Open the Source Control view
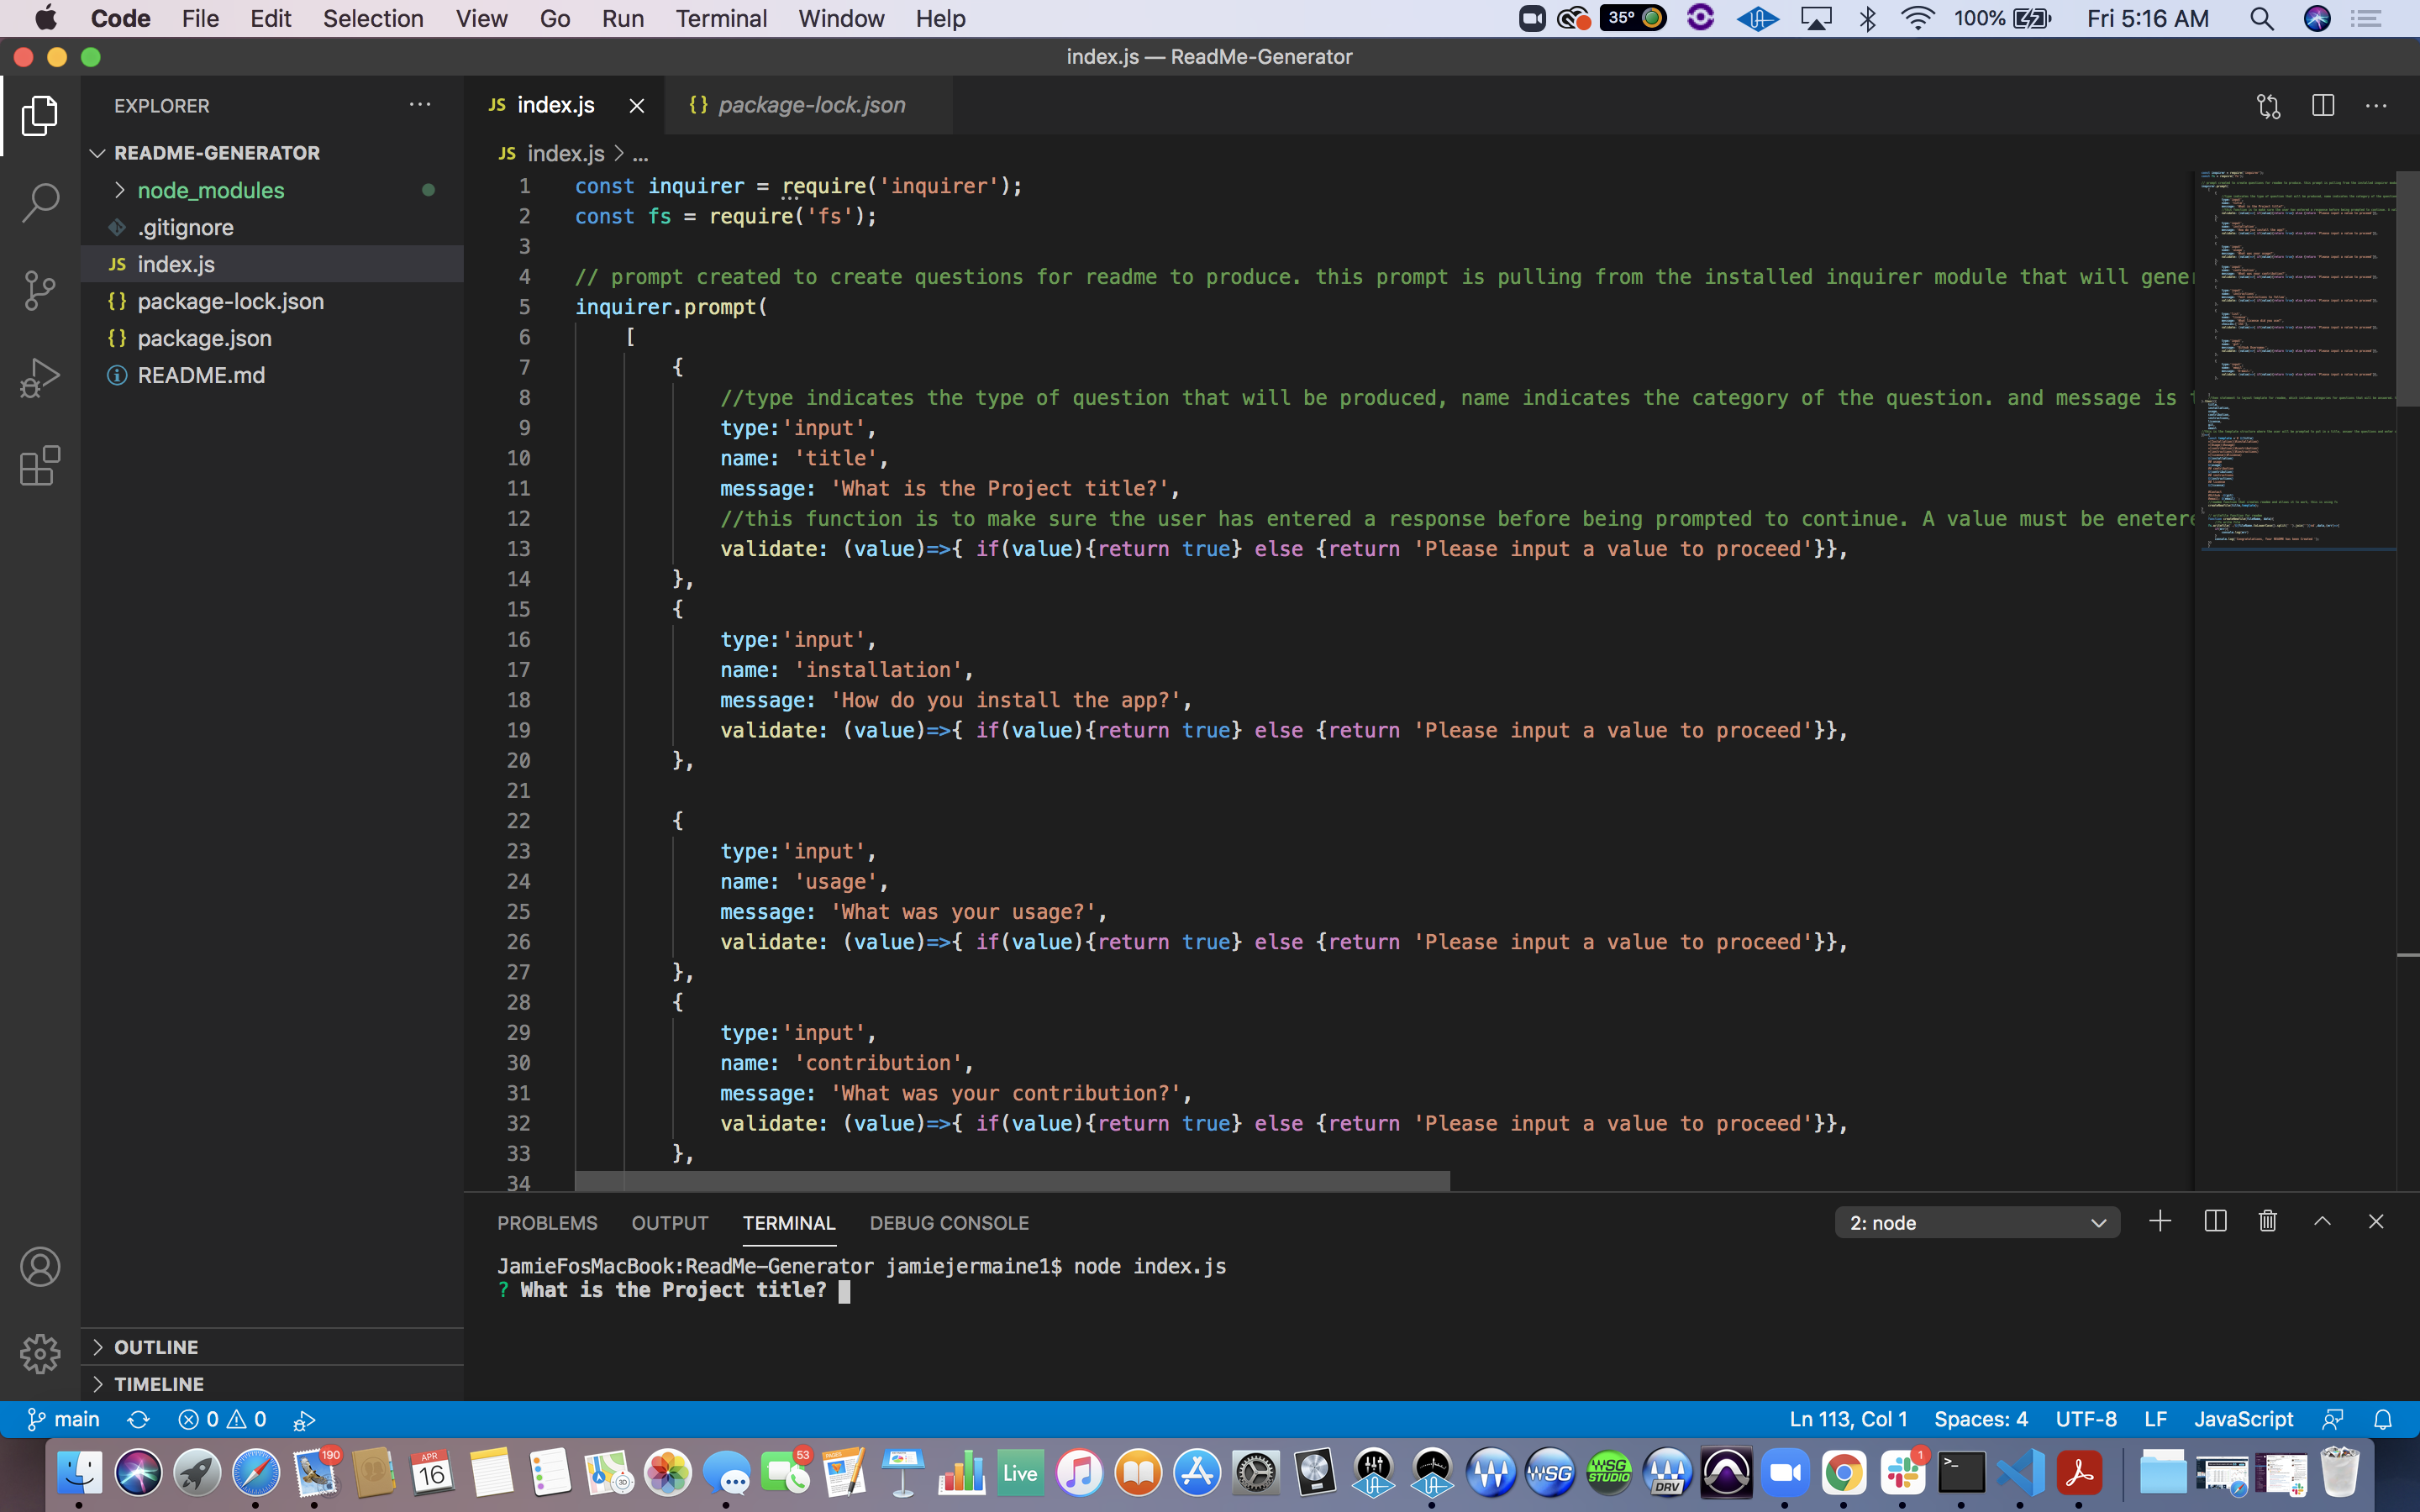 pos(40,290)
